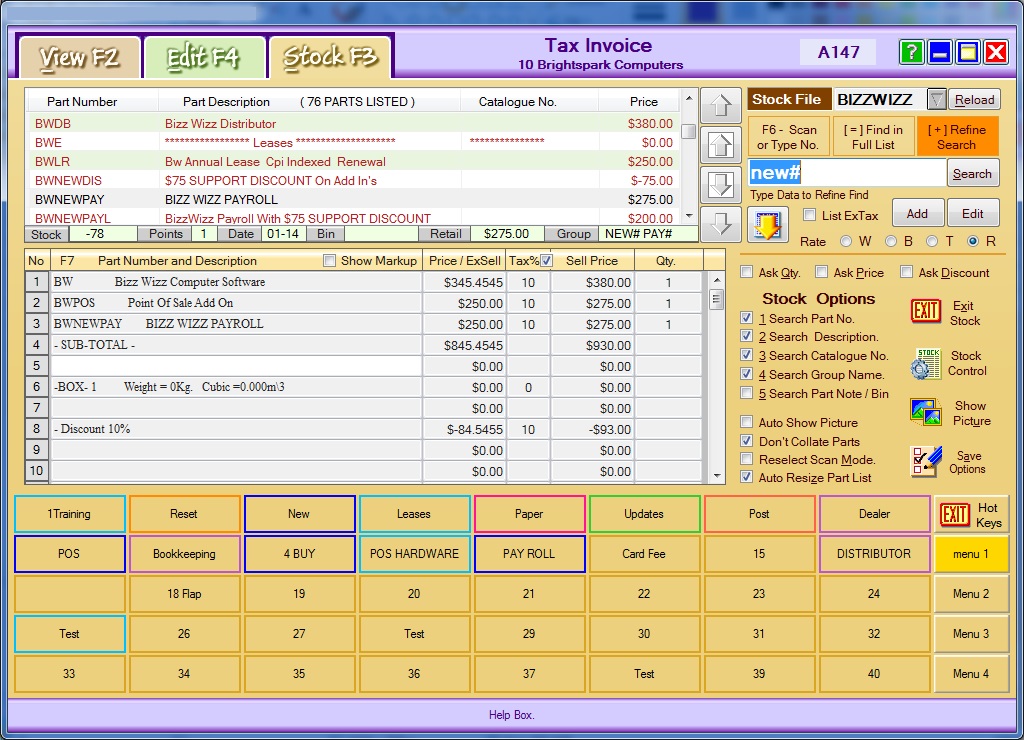Close the Tax Invoice window
Image resolution: width=1024 pixels, height=740 pixels.
click(996, 52)
